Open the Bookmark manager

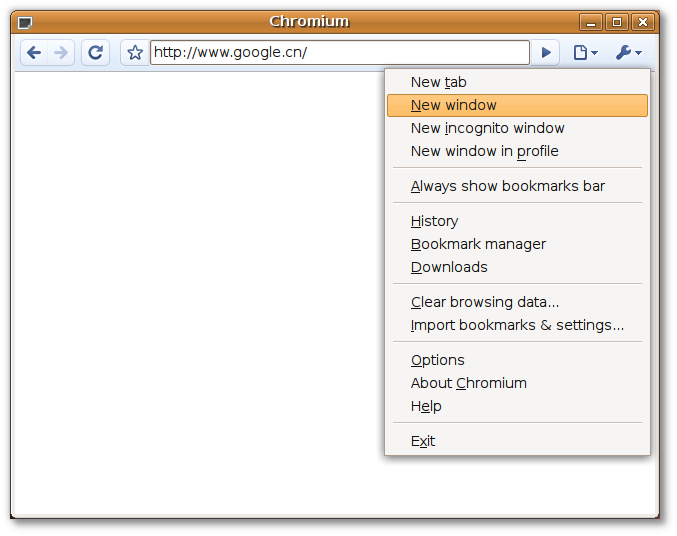click(x=478, y=244)
